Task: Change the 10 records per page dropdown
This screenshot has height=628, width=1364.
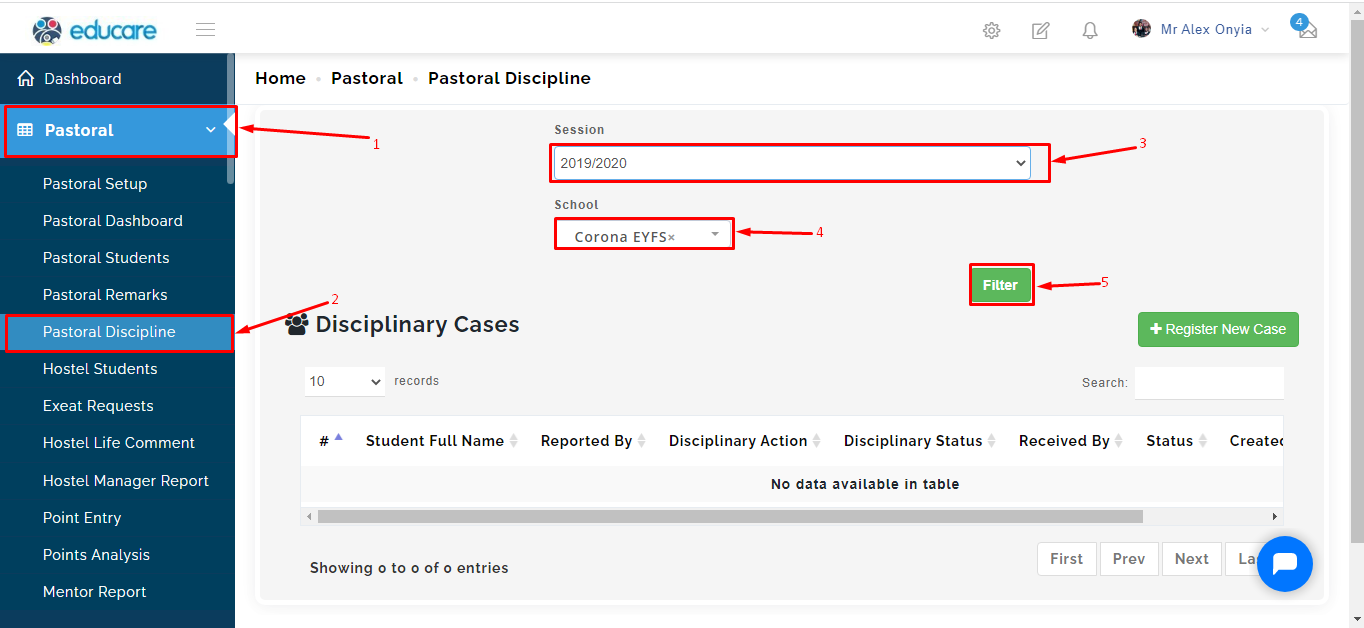Action: tap(345, 381)
